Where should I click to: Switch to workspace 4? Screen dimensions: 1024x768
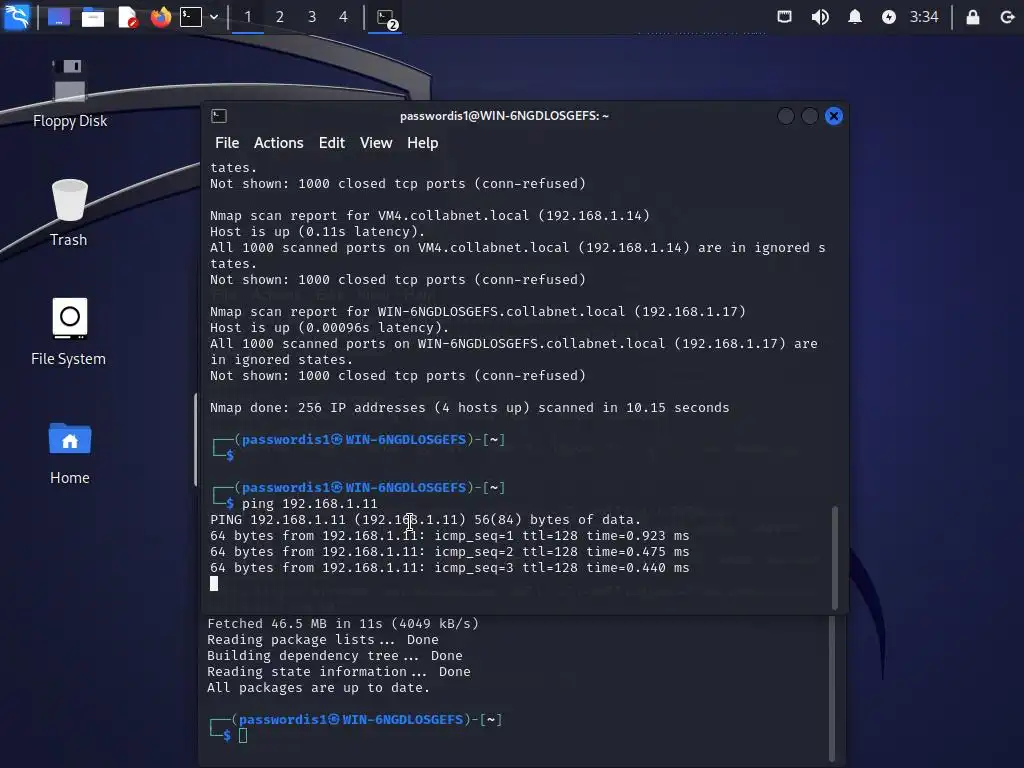point(344,17)
